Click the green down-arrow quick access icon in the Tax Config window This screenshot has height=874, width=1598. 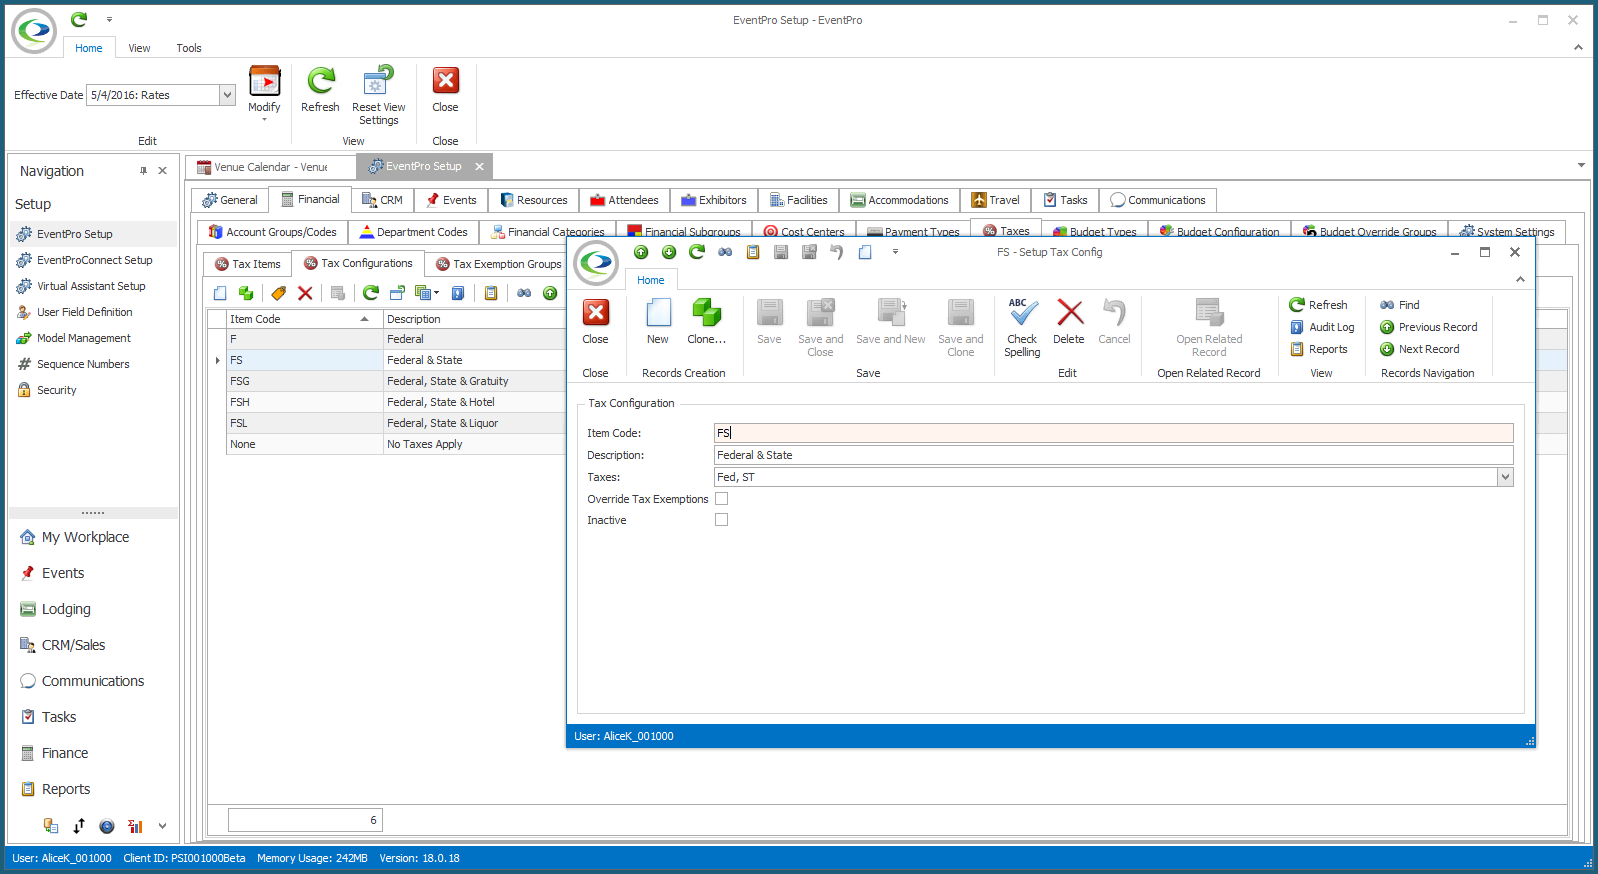click(669, 252)
